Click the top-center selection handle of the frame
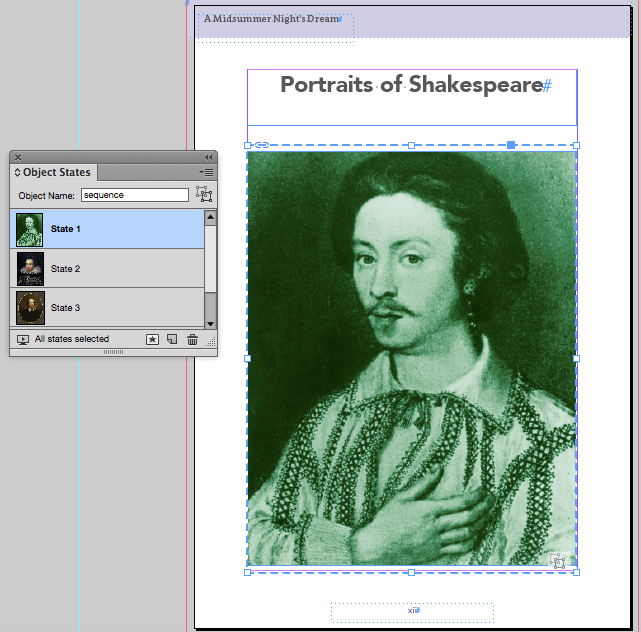 (x=411, y=145)
